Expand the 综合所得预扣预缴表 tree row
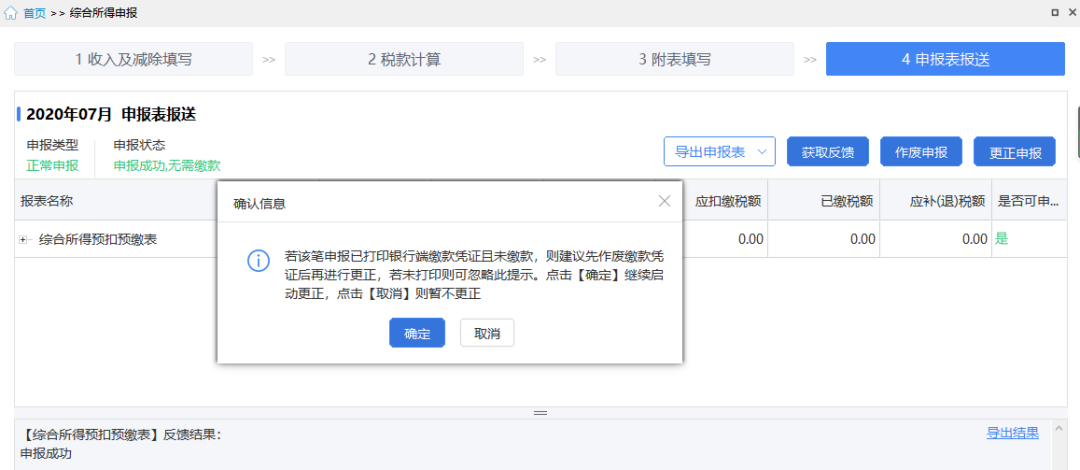 (x=23, y=240)
